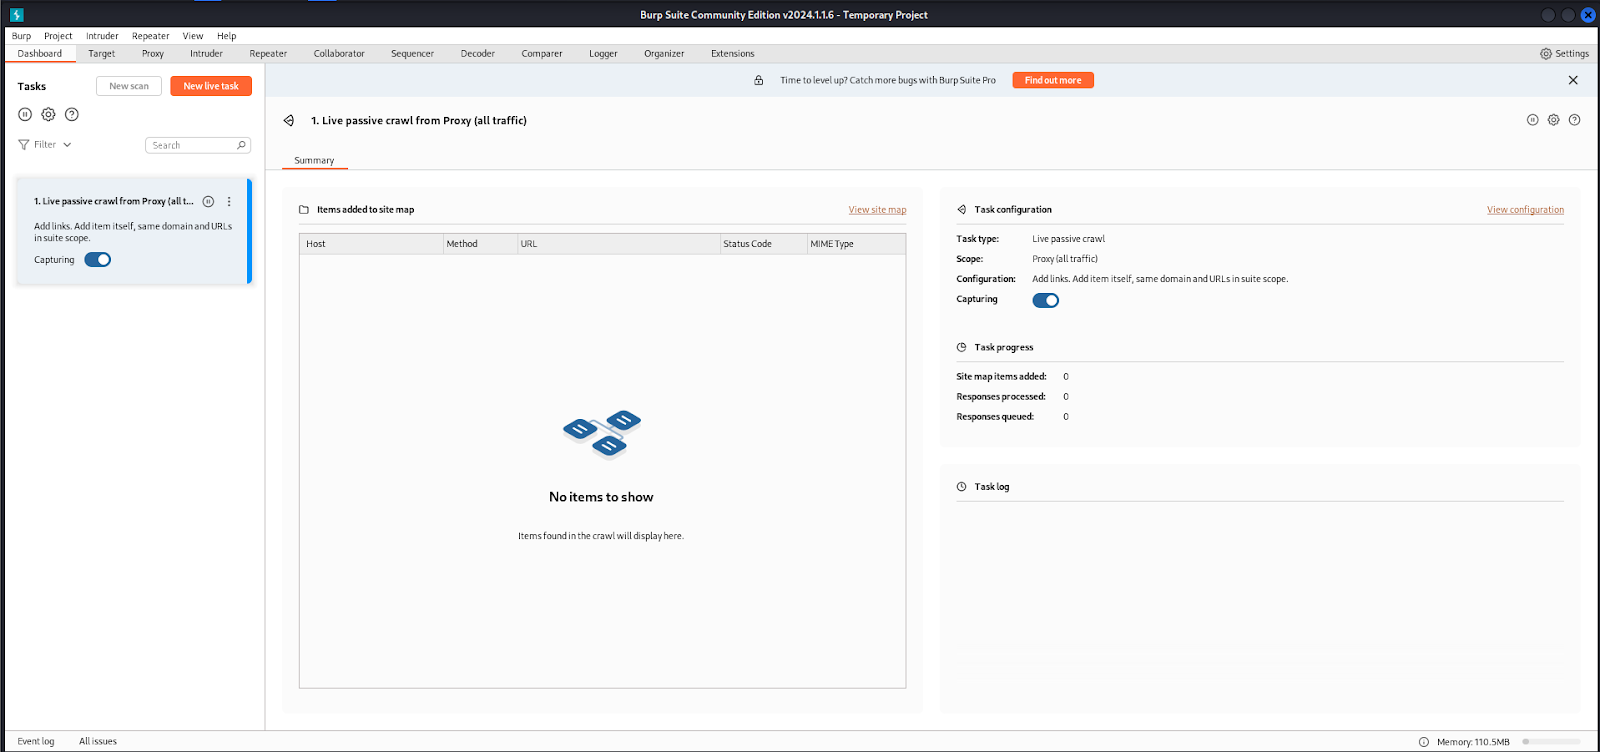Click search magnifier icon in Tasks search
Viewport: 1600px width, 752px height.
pyautogui.click(x=241, y=145)
